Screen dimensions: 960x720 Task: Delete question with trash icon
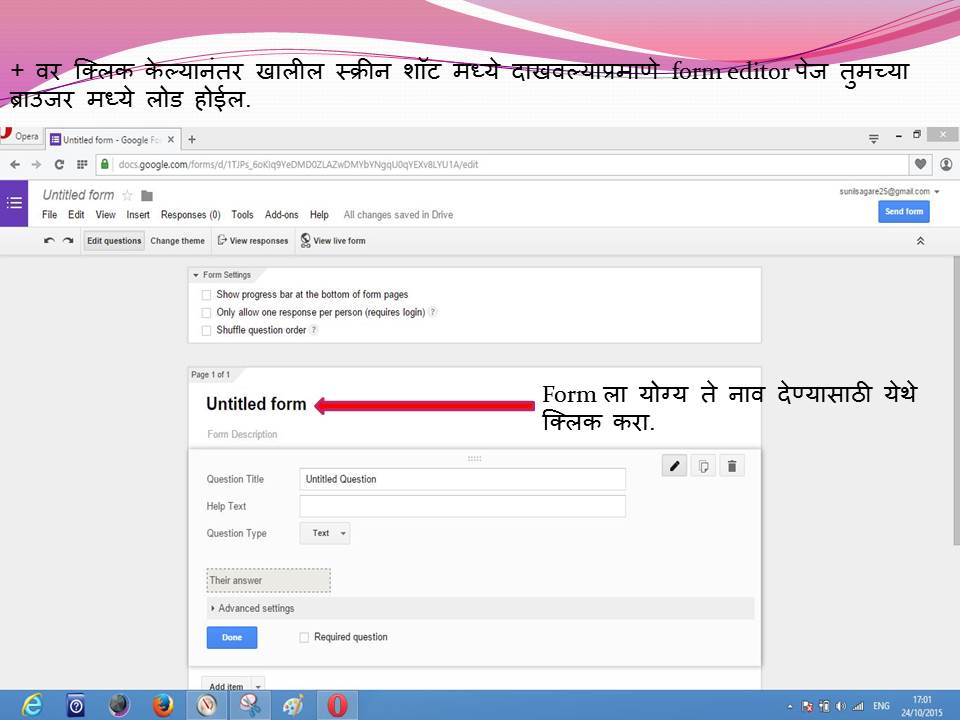[732, 467]
